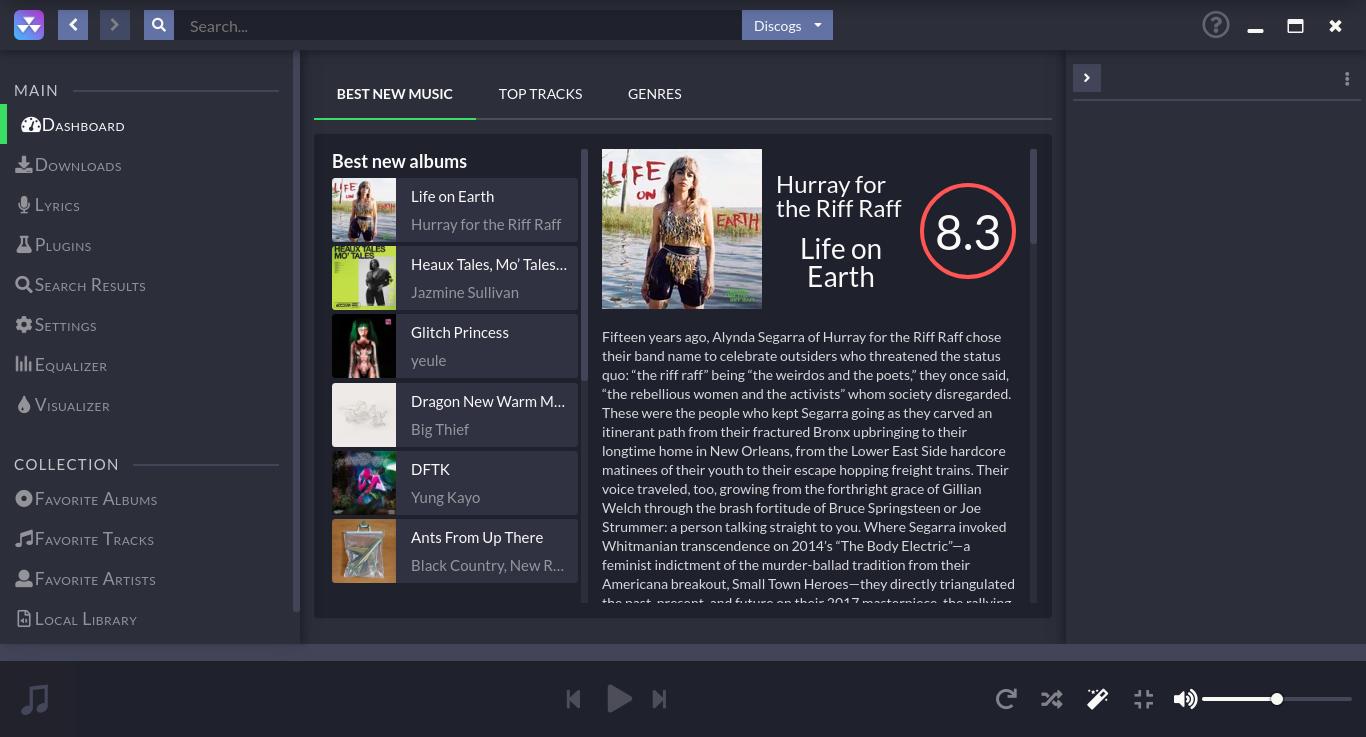
Task: Click the Plugins flask icon
Action: coord(24,245)
